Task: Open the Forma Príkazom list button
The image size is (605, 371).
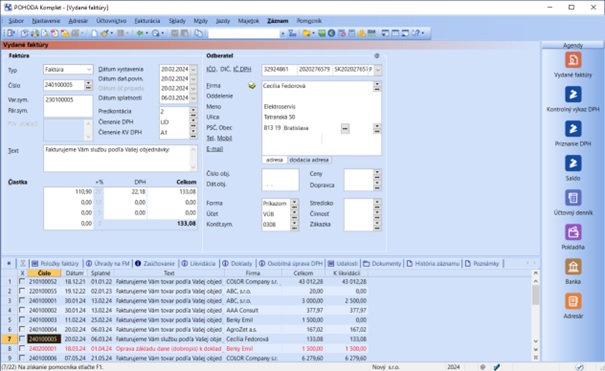Action: point(294,203)
